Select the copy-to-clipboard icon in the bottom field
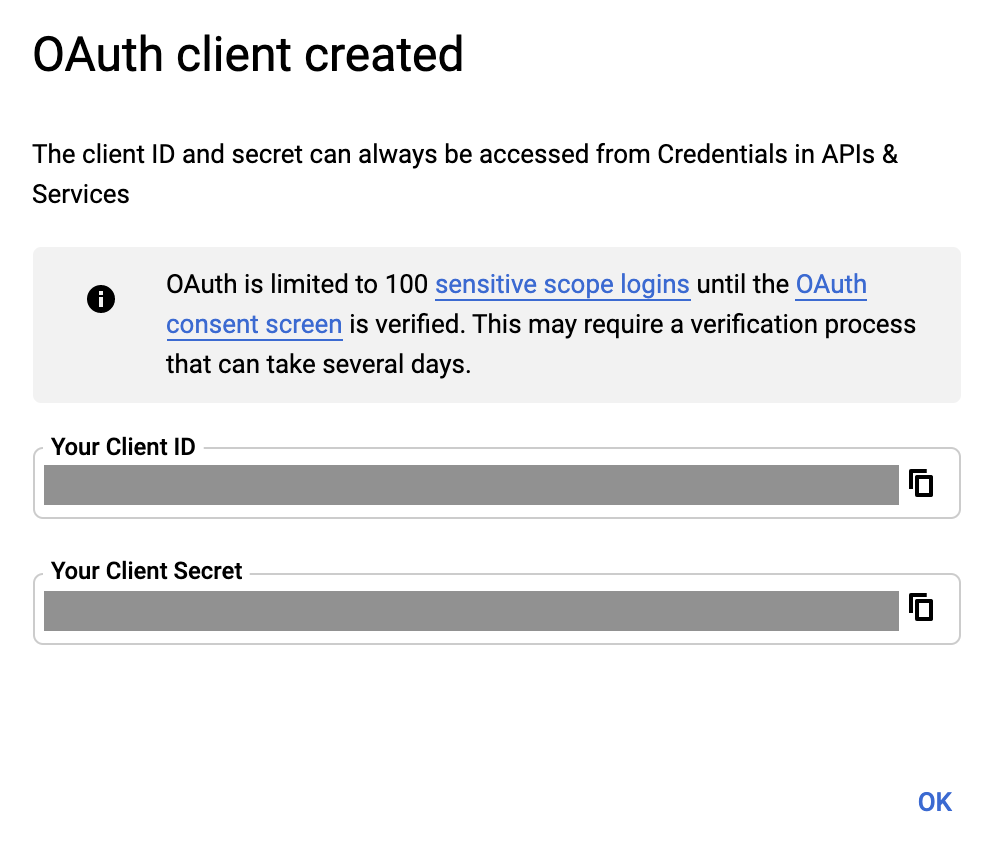998x858 pixels. [922, 608]
